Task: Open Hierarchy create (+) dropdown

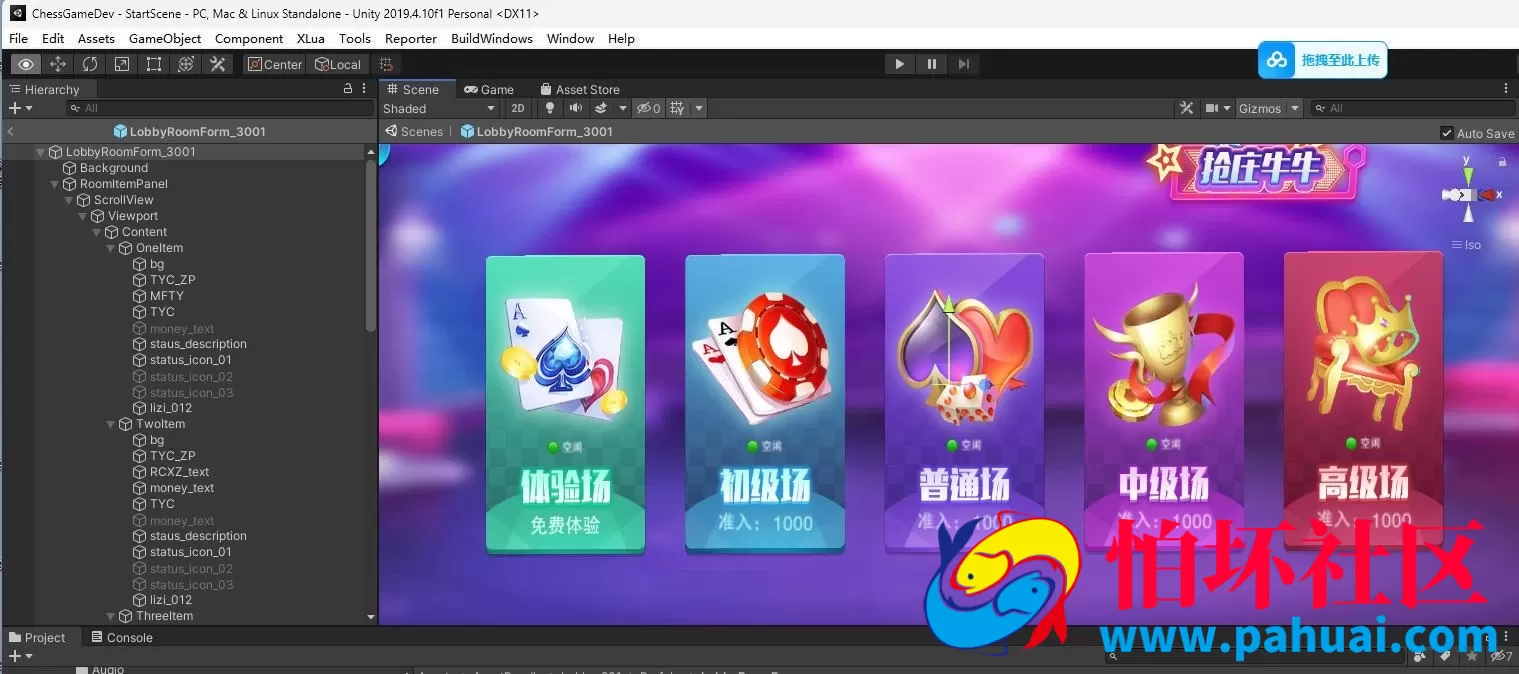Action: click(x=20, y=108)
